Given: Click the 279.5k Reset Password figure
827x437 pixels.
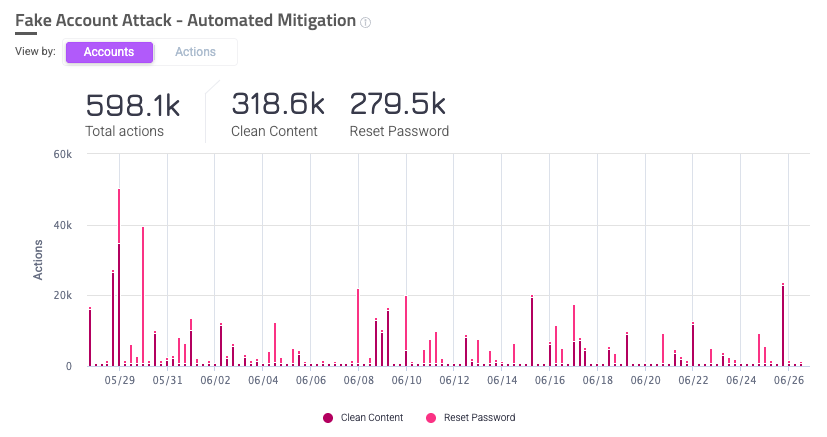Looking at the screenshot, I should click(x=398, y=105).
